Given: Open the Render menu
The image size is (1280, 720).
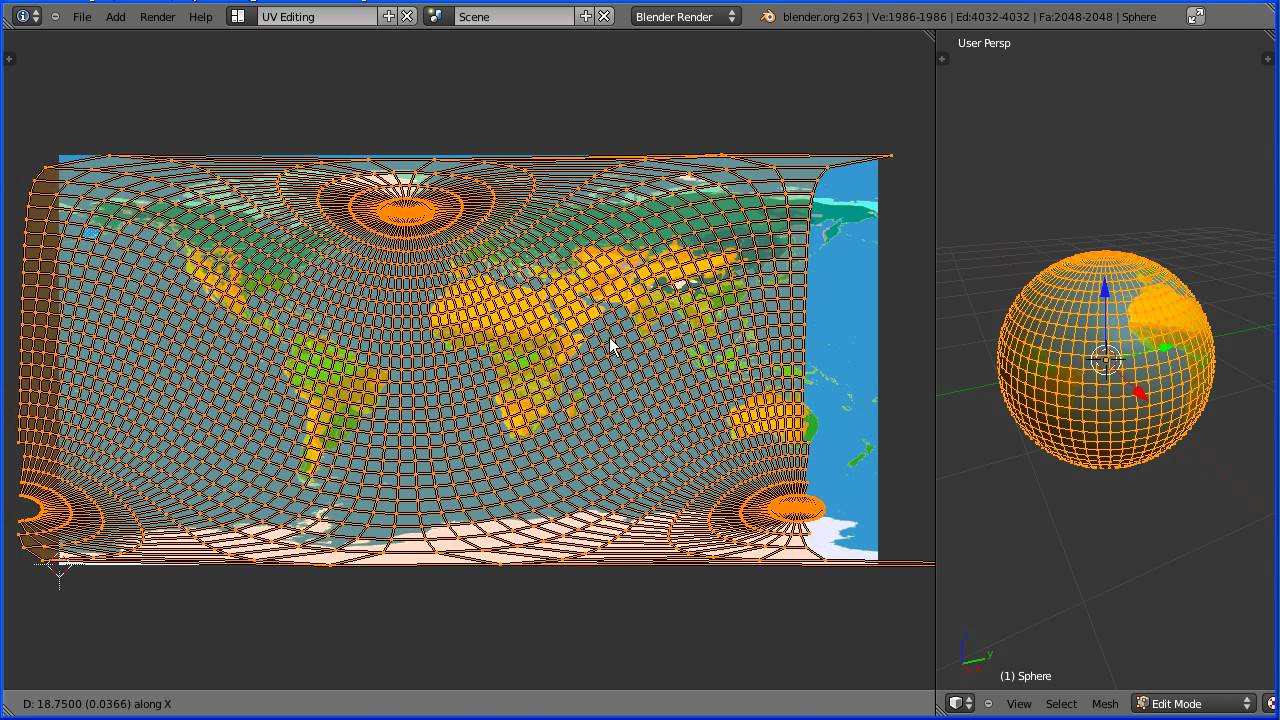Looking at the screenshot, I should [157, 16].
